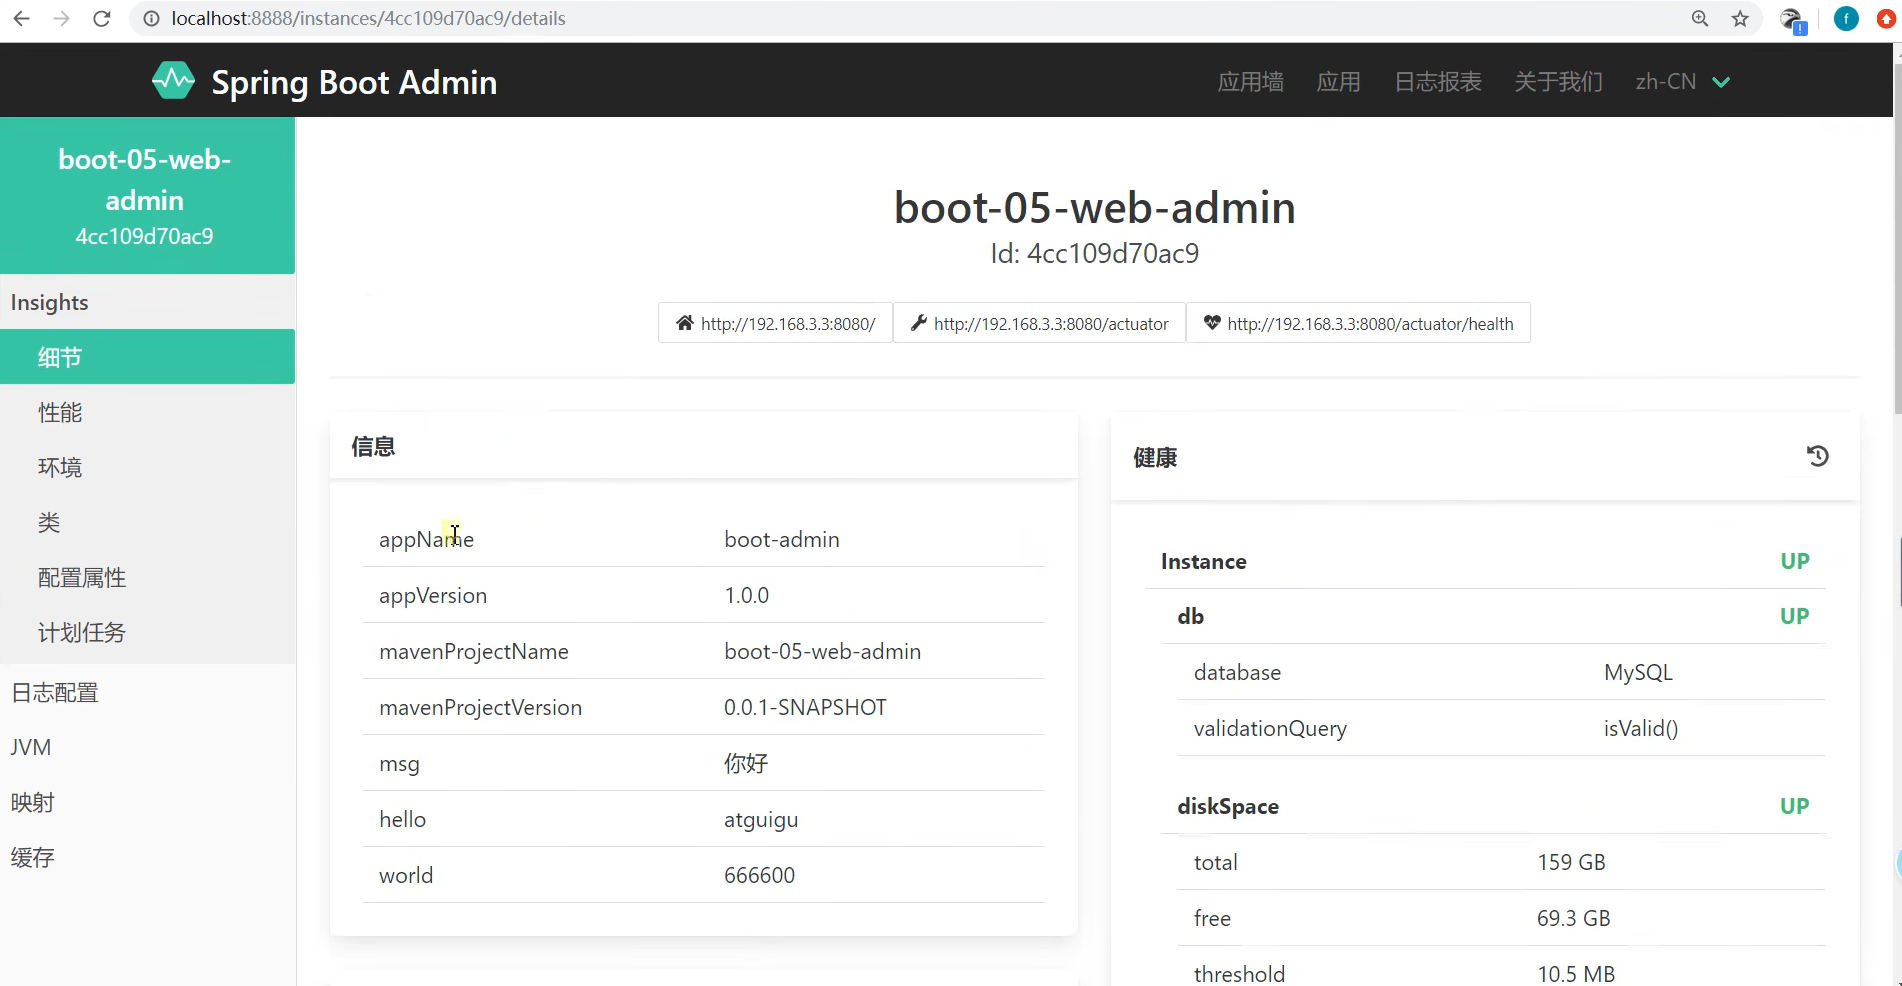1902x986 pixels.
Task: Select the zh-CN language label
Action: tap(1665, 81)
